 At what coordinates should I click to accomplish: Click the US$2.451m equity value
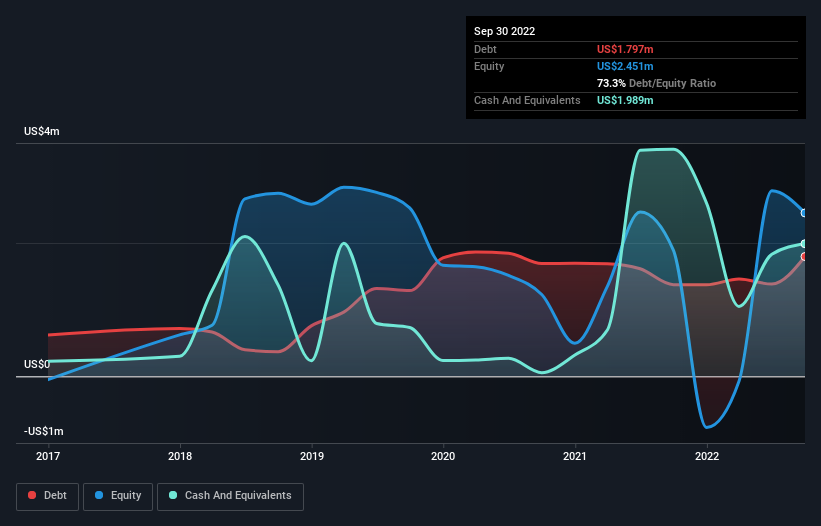tap(625, 66)
